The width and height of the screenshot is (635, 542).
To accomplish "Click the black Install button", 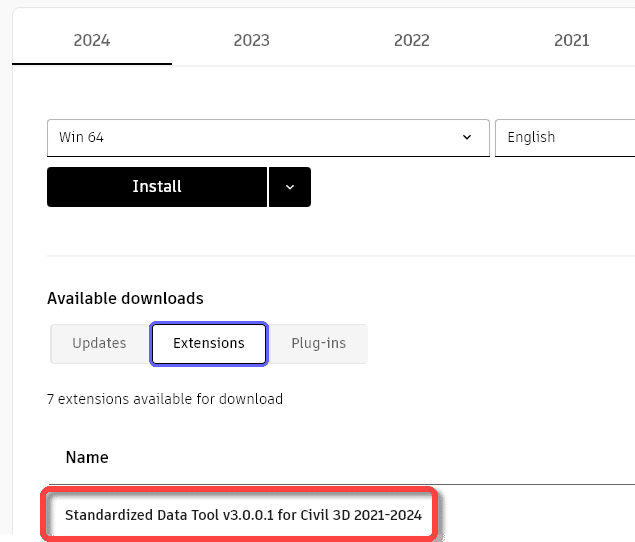I will point(157,187).
